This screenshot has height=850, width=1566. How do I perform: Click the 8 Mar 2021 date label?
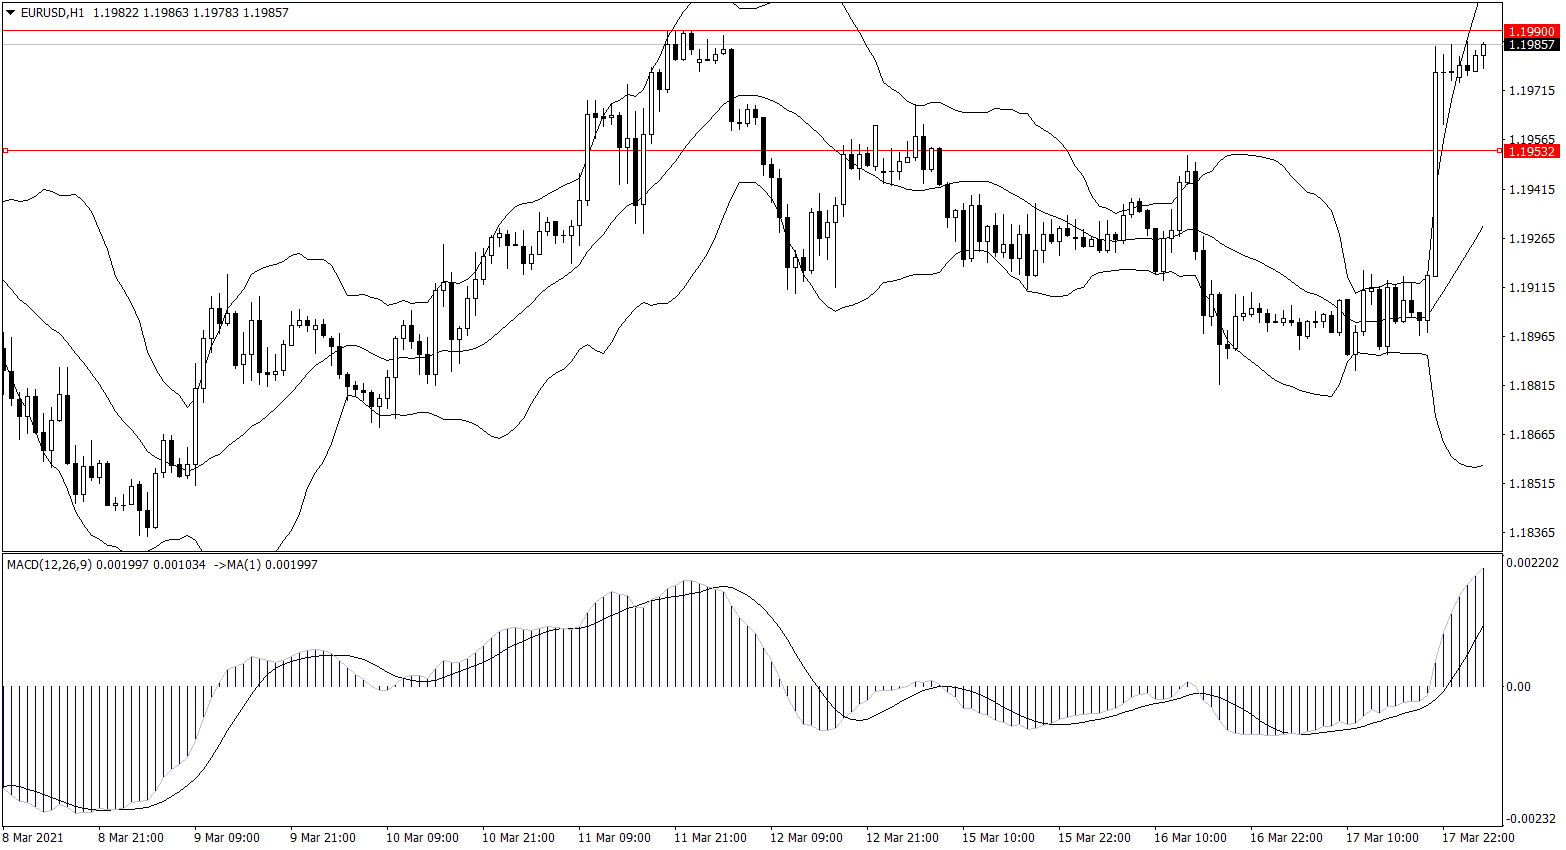click(33, 838)
